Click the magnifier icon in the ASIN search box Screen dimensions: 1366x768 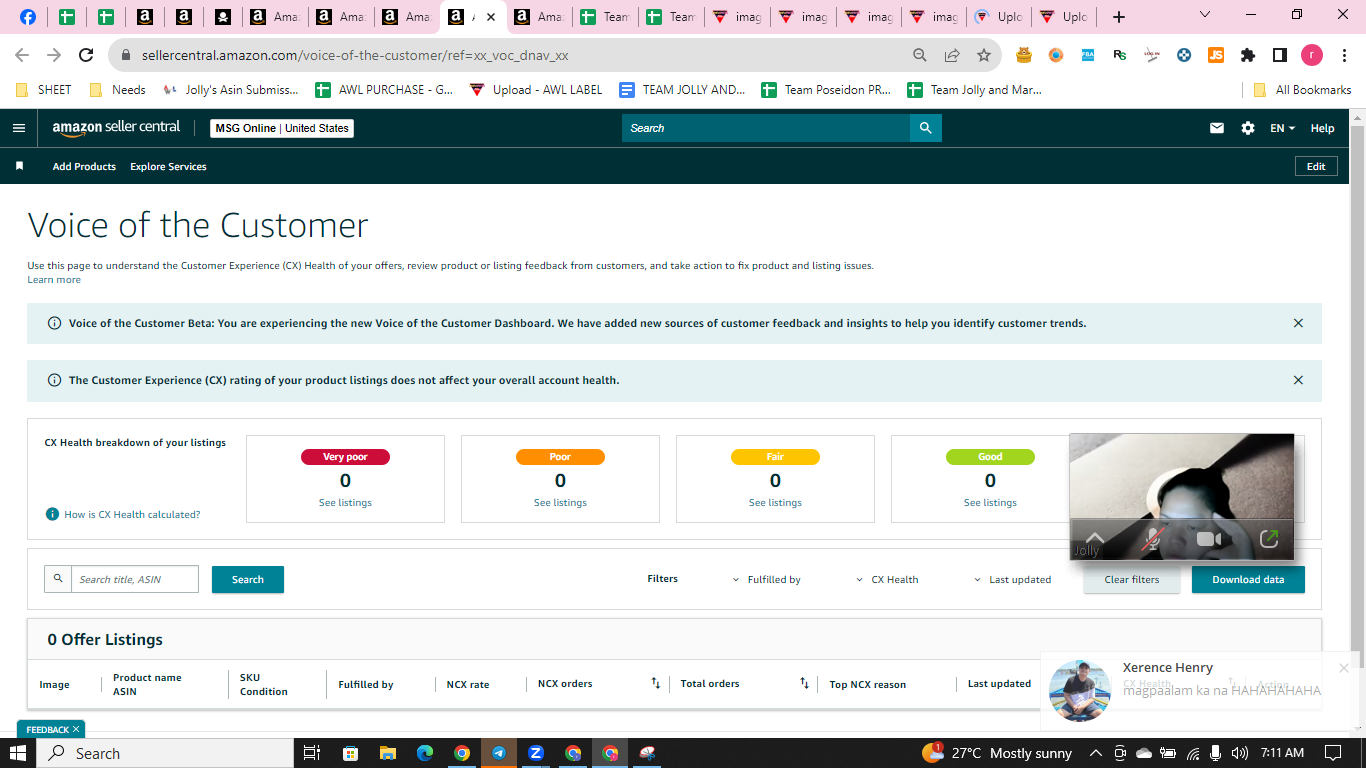point(58,579)
